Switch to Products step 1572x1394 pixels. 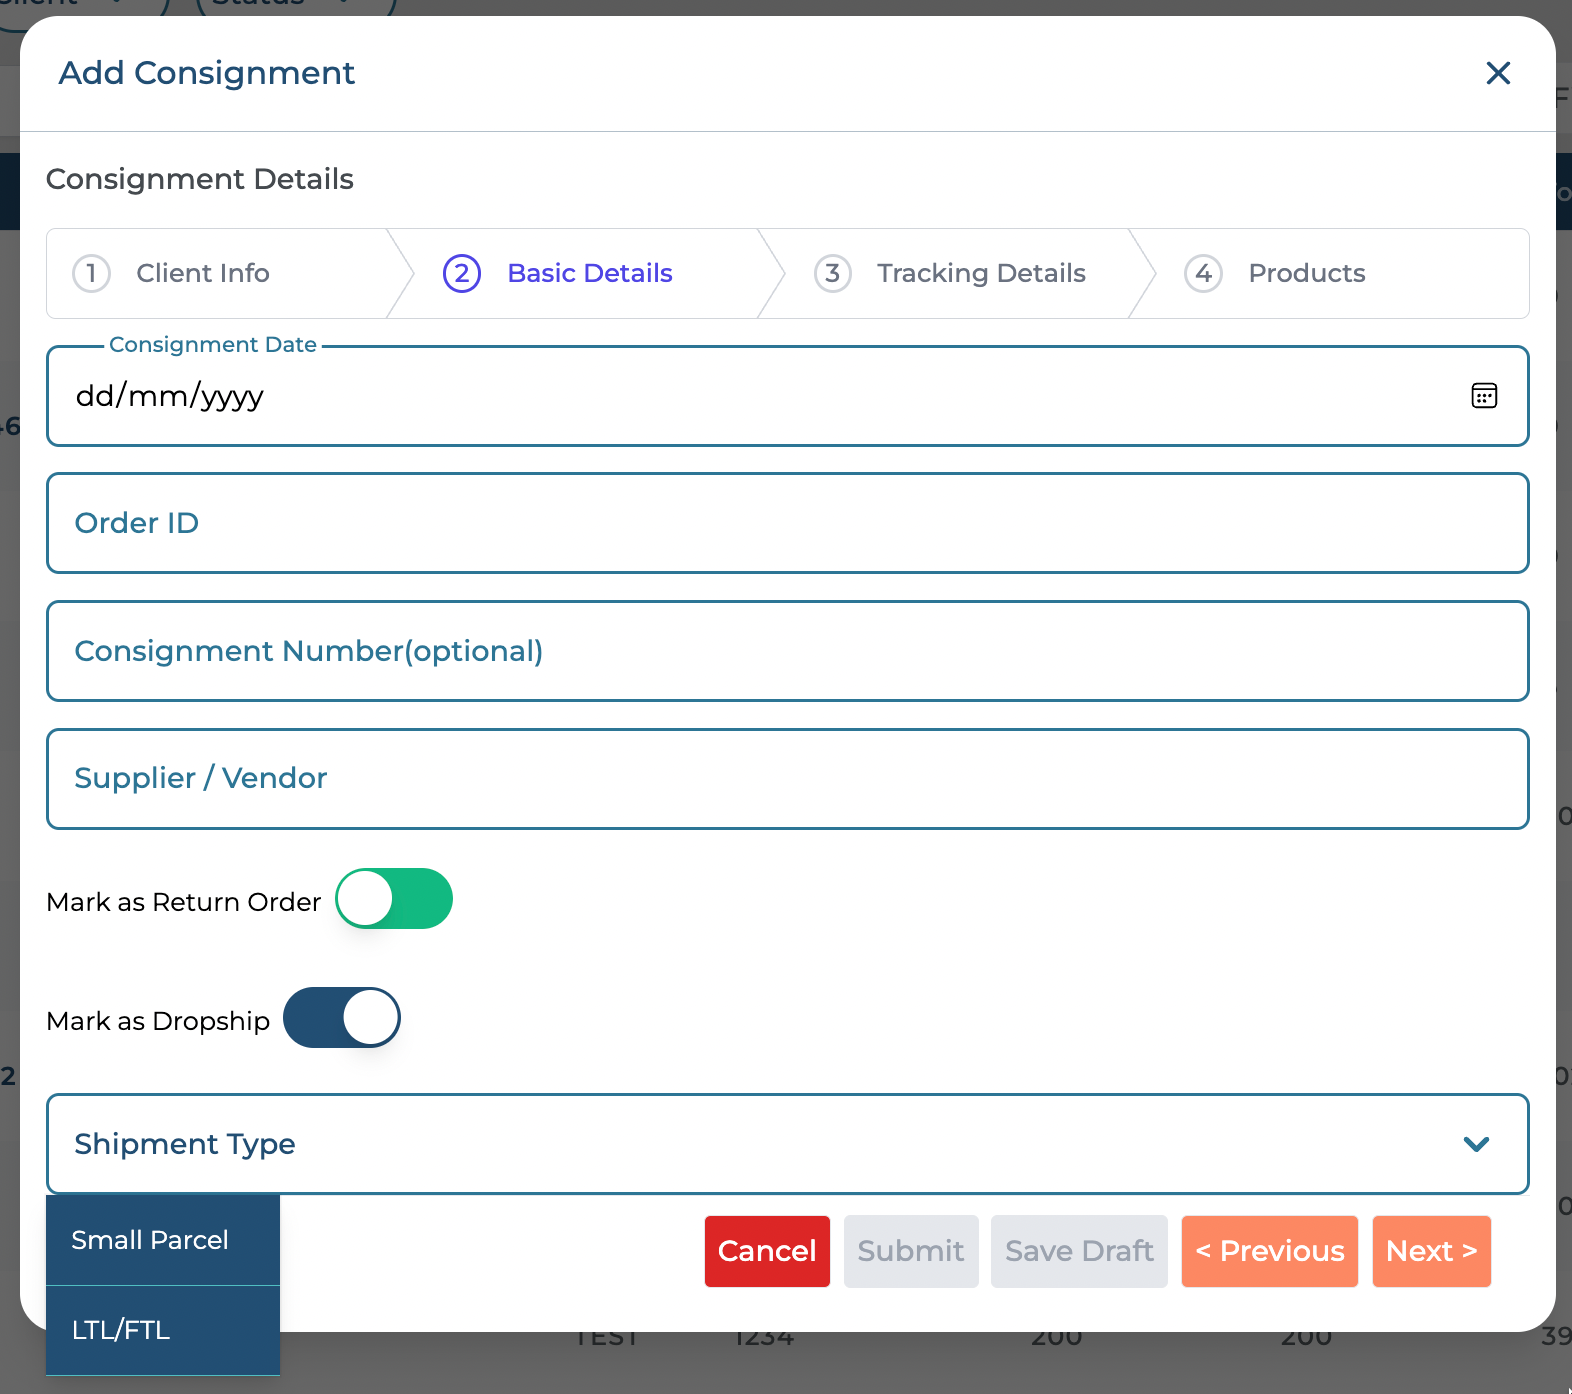coord(1306,273)
